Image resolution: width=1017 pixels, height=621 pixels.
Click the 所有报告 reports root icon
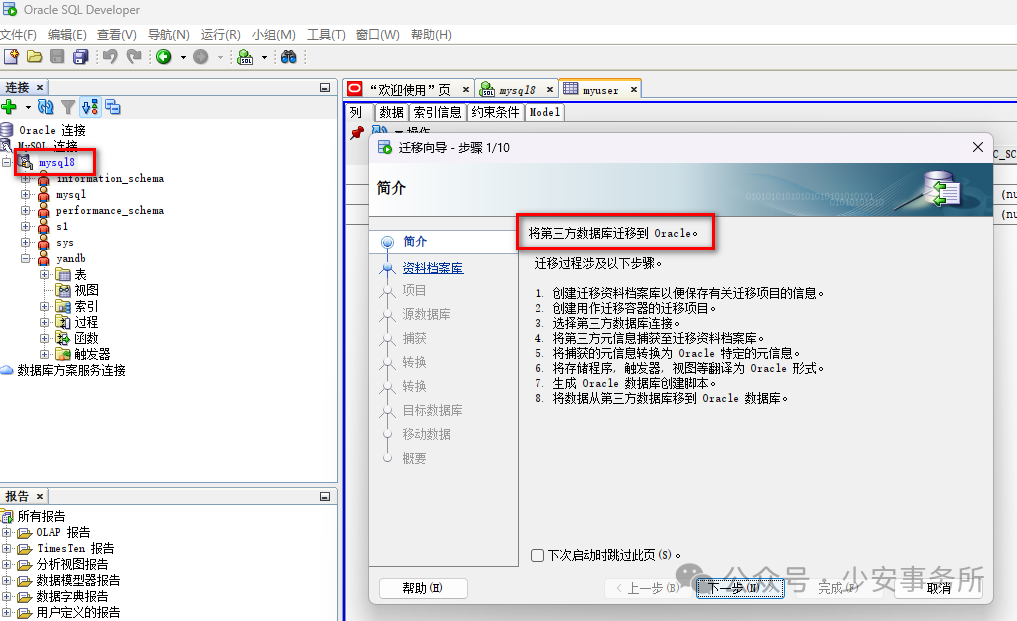7,517
